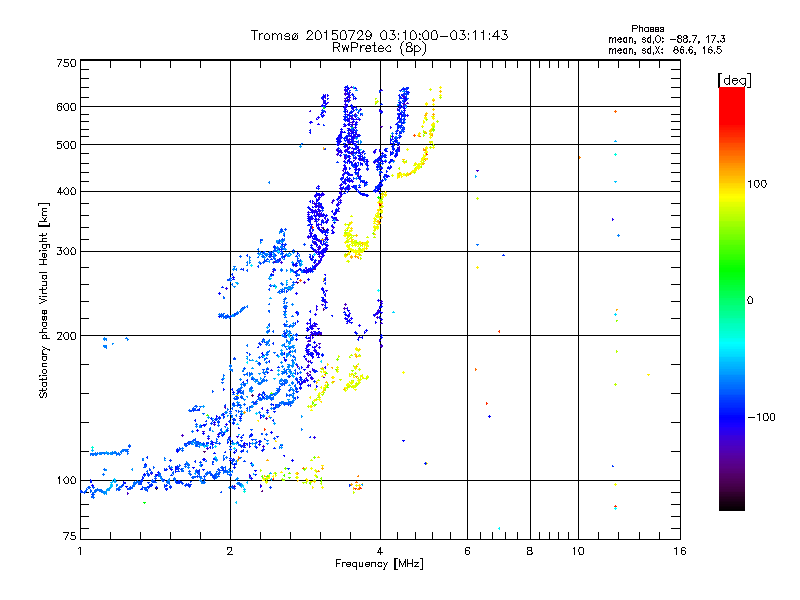Click the x-axis tick label '2'
The width and height of the screenshot is (800, 600).
tap(230, 551)
